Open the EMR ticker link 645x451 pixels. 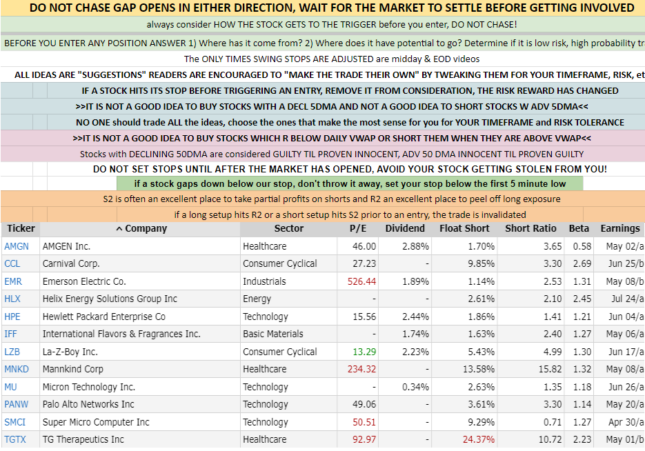pos(13,281)
